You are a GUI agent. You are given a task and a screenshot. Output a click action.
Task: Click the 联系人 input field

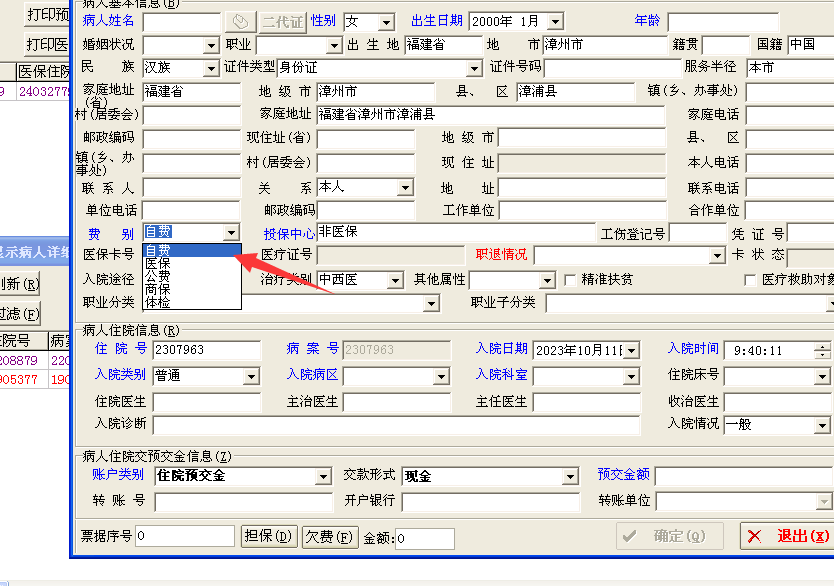pos(191,188)
